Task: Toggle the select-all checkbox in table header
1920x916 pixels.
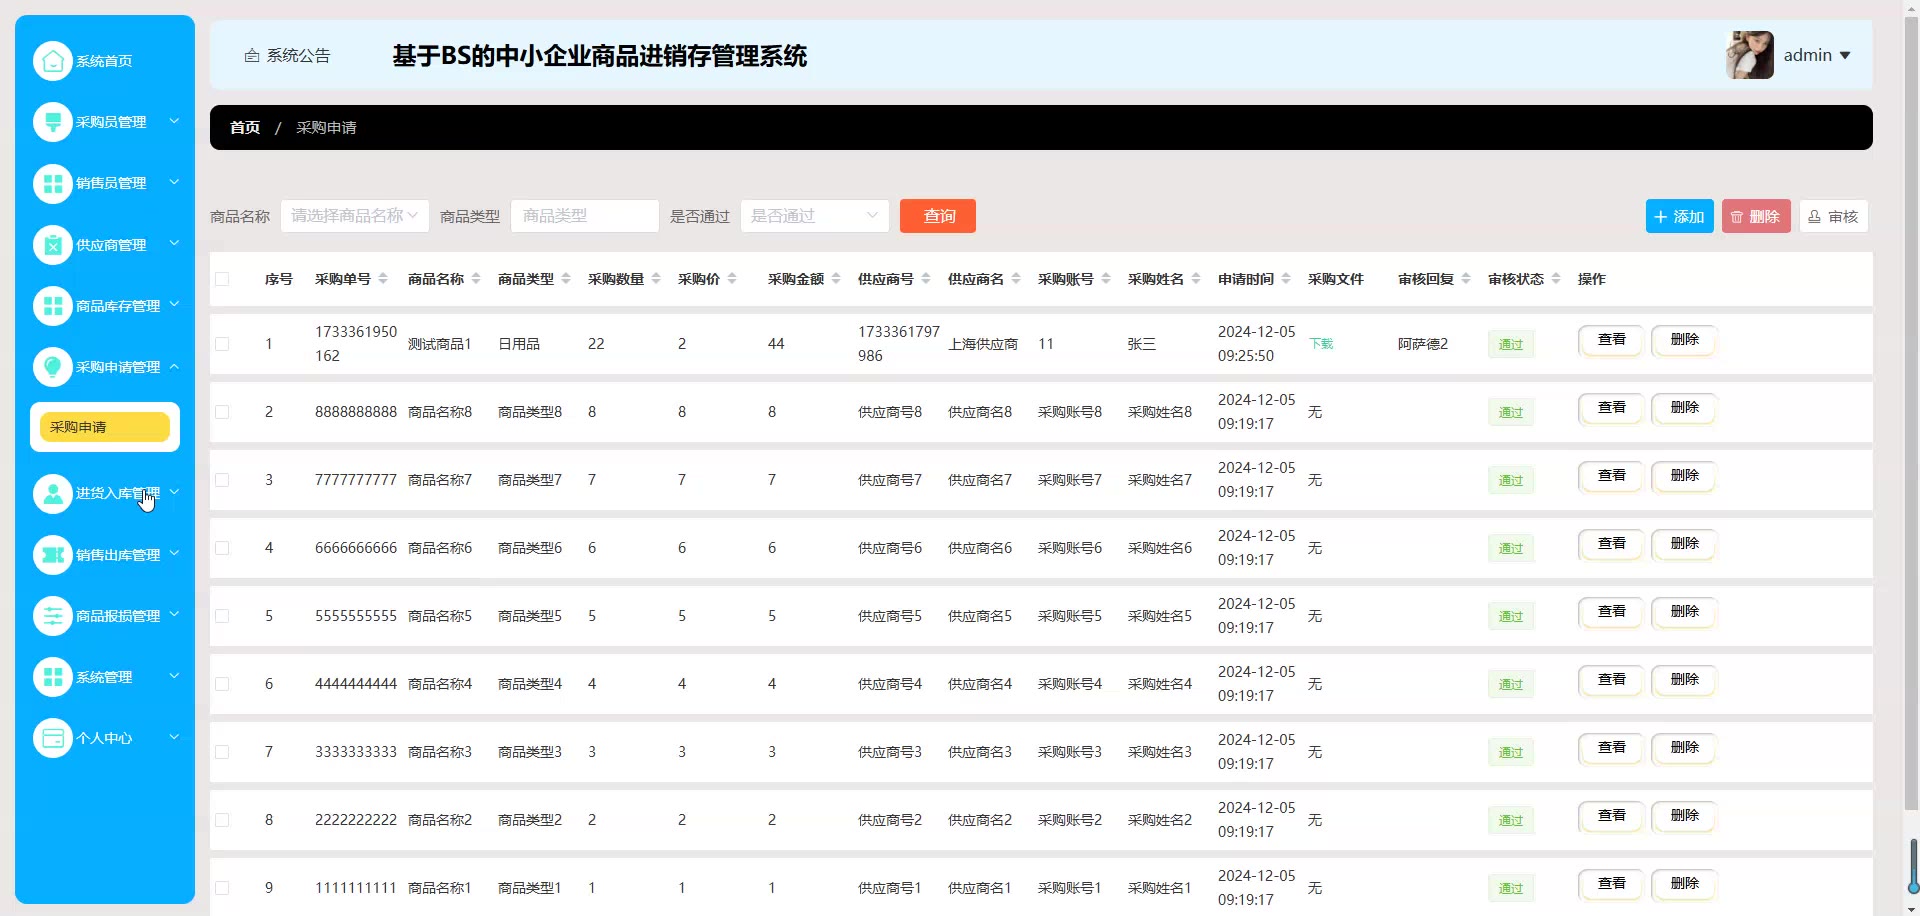Action: pos(222,279)
